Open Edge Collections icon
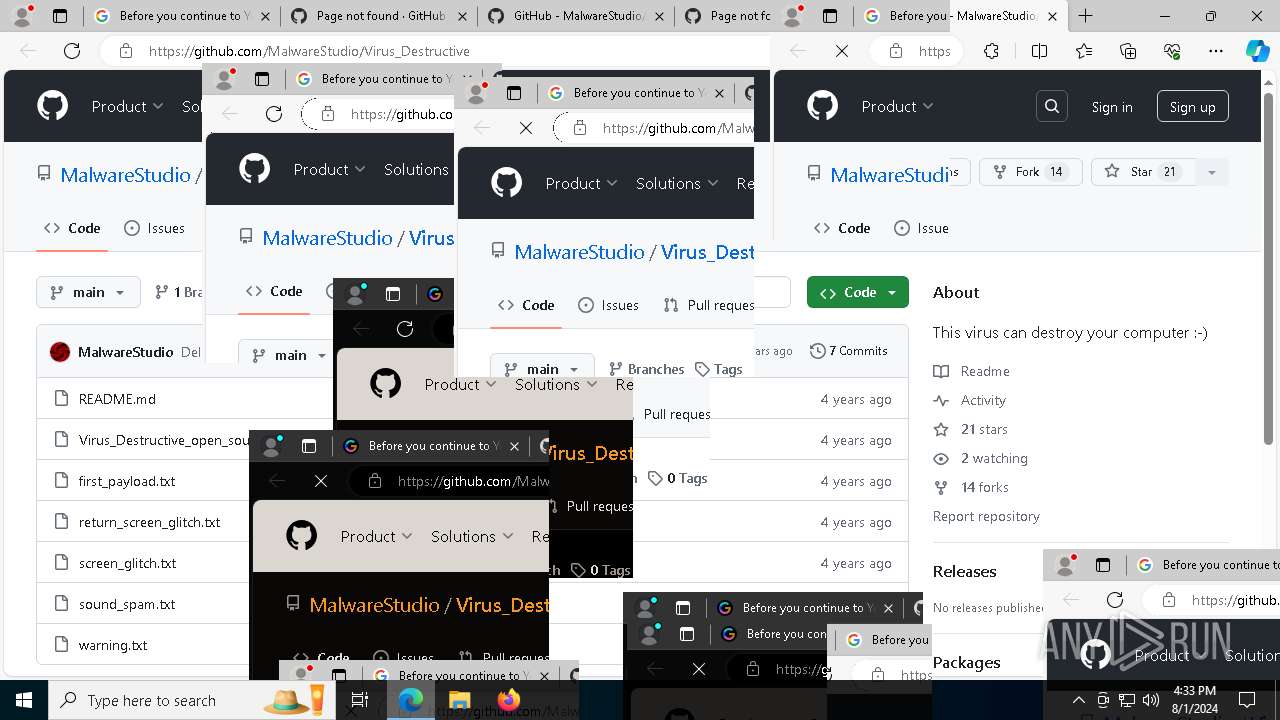Image resolution: width=1280 pixels, height=720 pixels. point(1128,51)
